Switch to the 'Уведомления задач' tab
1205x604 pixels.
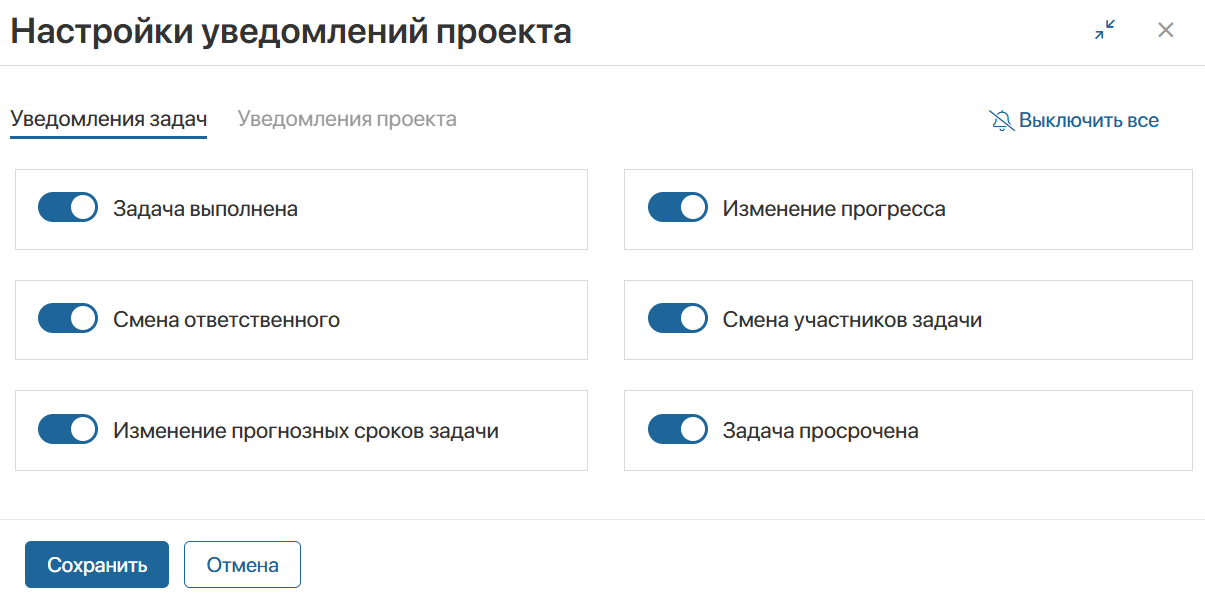click(x=108, y=119)
